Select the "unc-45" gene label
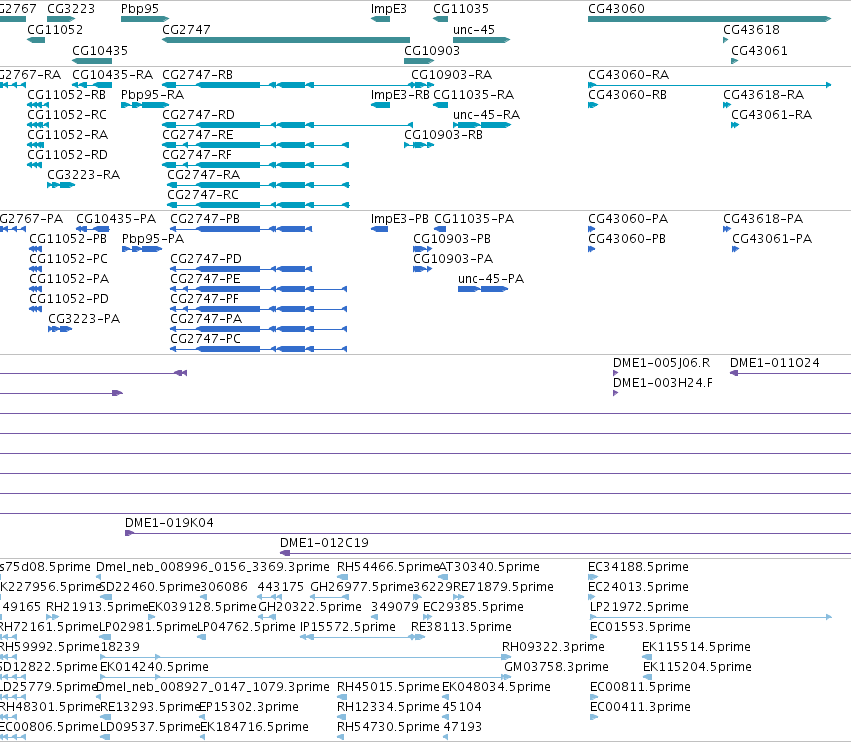The height and width of the screenshot is (742, 851). (474, 30)
